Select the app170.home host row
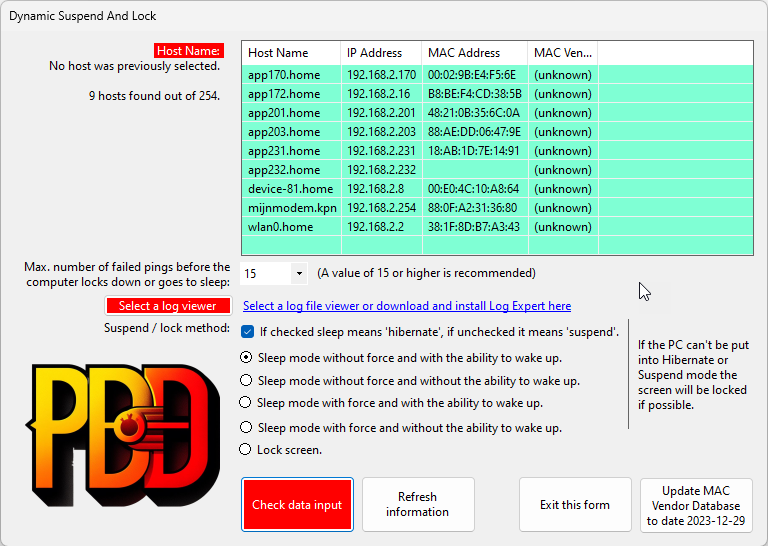 pyautogui.click(x=291, y=75)
